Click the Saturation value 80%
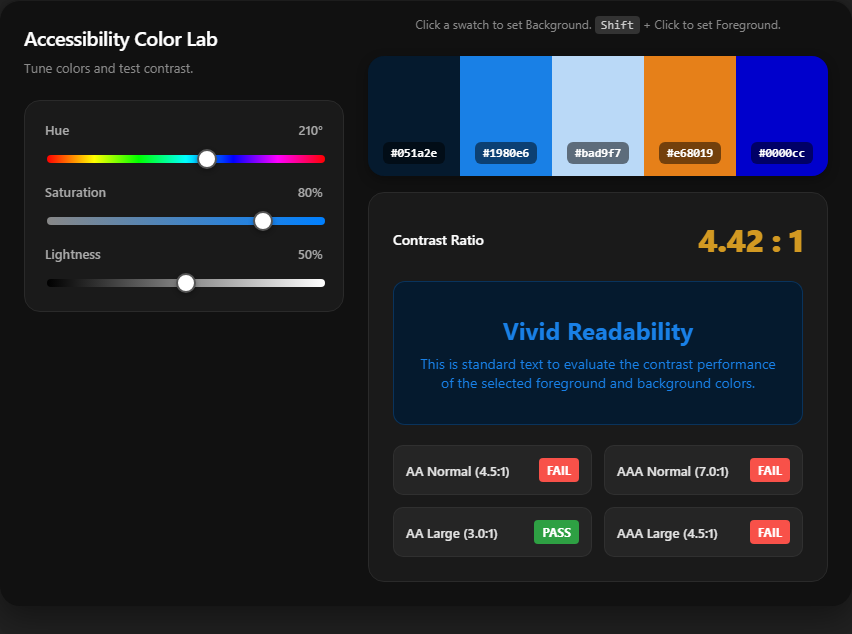 coord(310,193)
